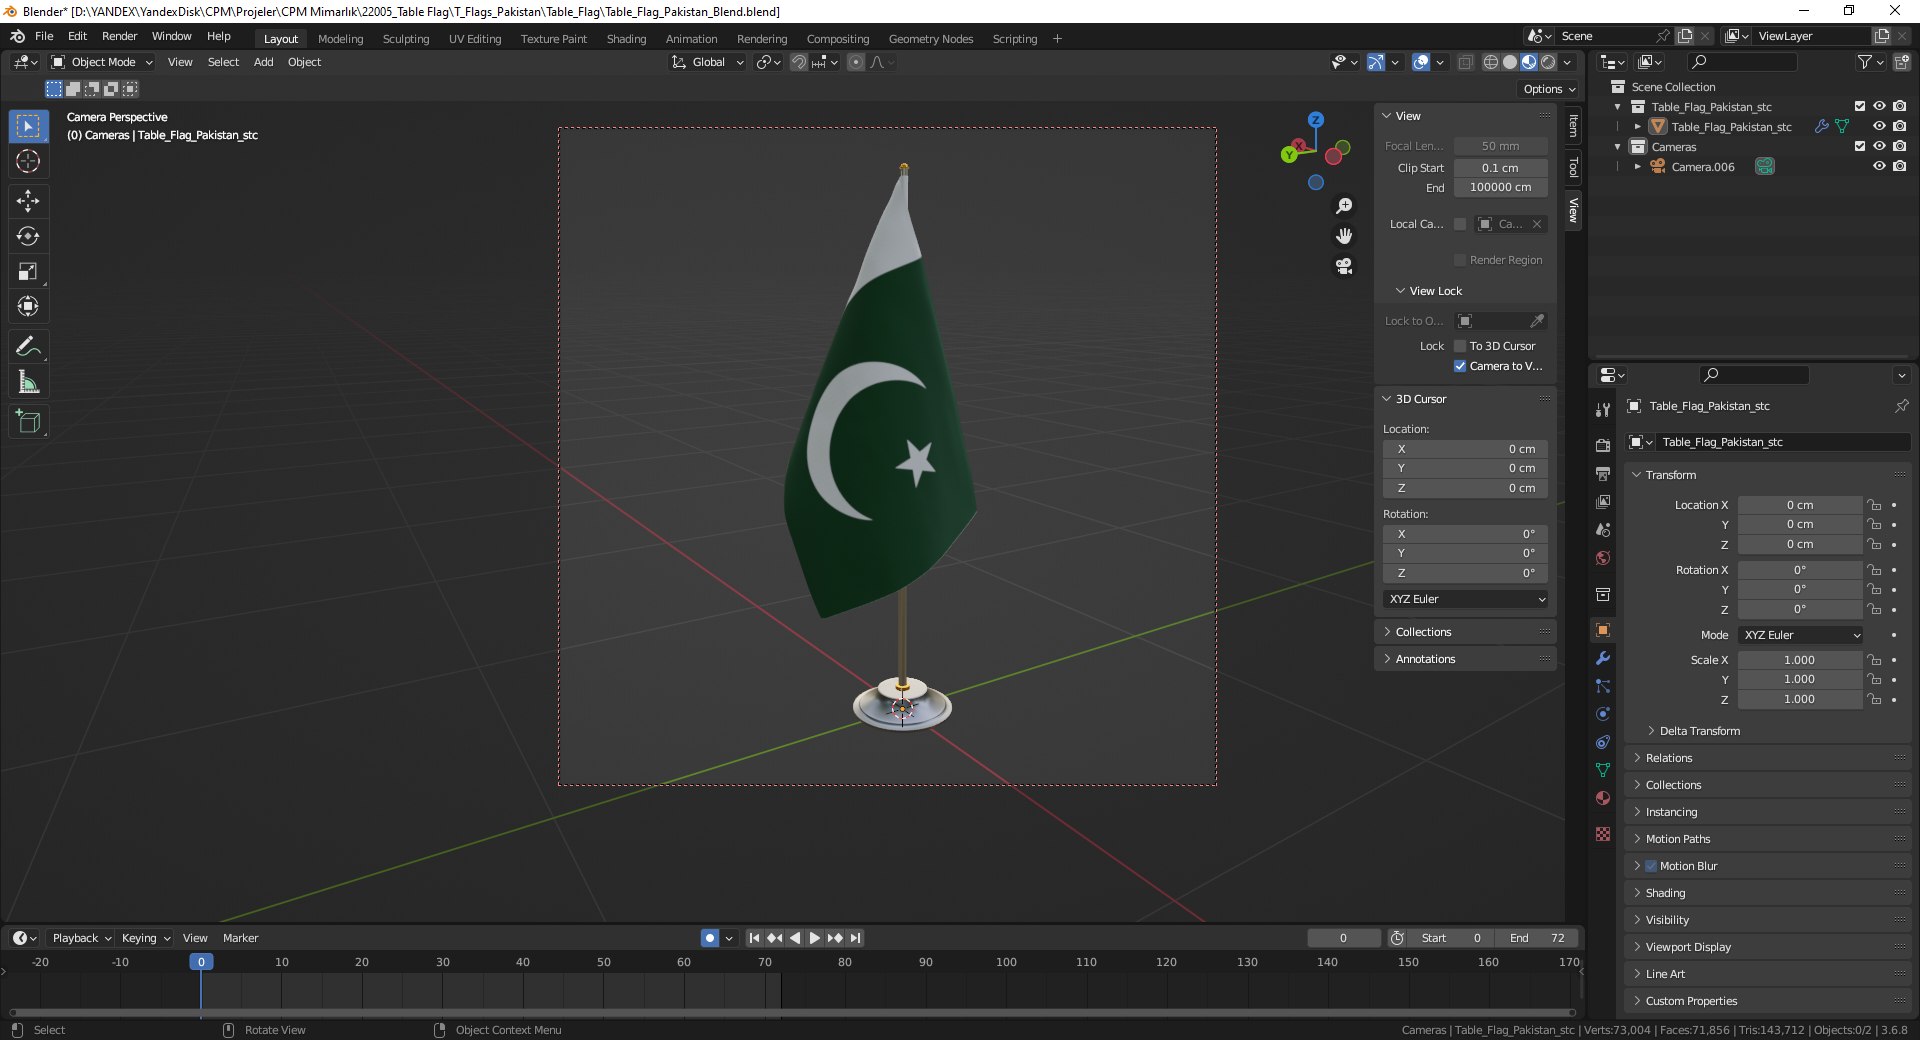Open the Object Mode dropdown
Image resolution: width=1920 pixels, height=1040 pixels.
(102, 62)
